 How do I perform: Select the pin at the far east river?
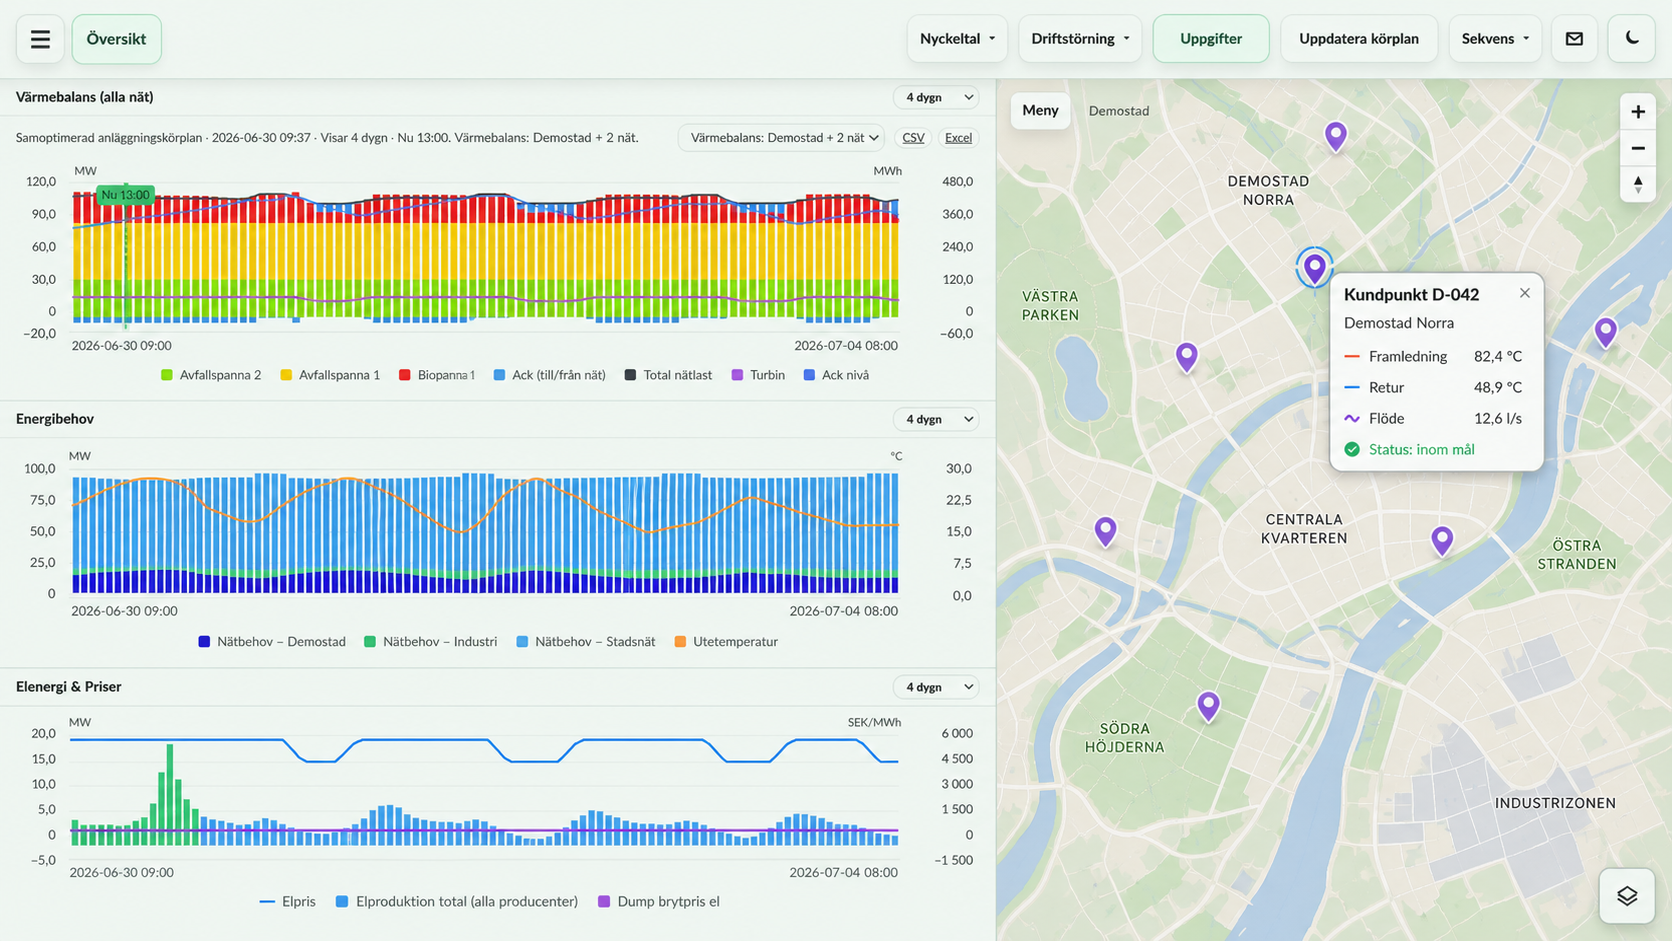tap(1606, 331)
